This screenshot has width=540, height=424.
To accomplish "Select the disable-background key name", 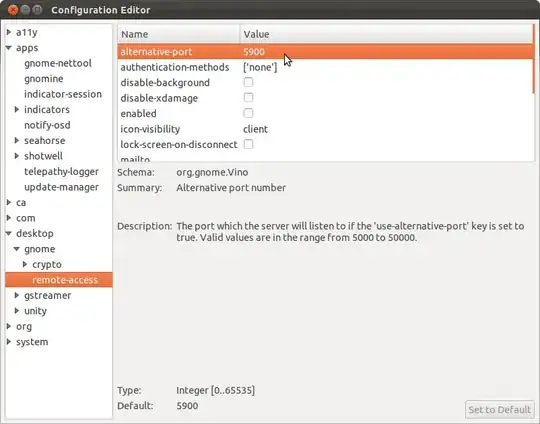I will tap(165, 83).
